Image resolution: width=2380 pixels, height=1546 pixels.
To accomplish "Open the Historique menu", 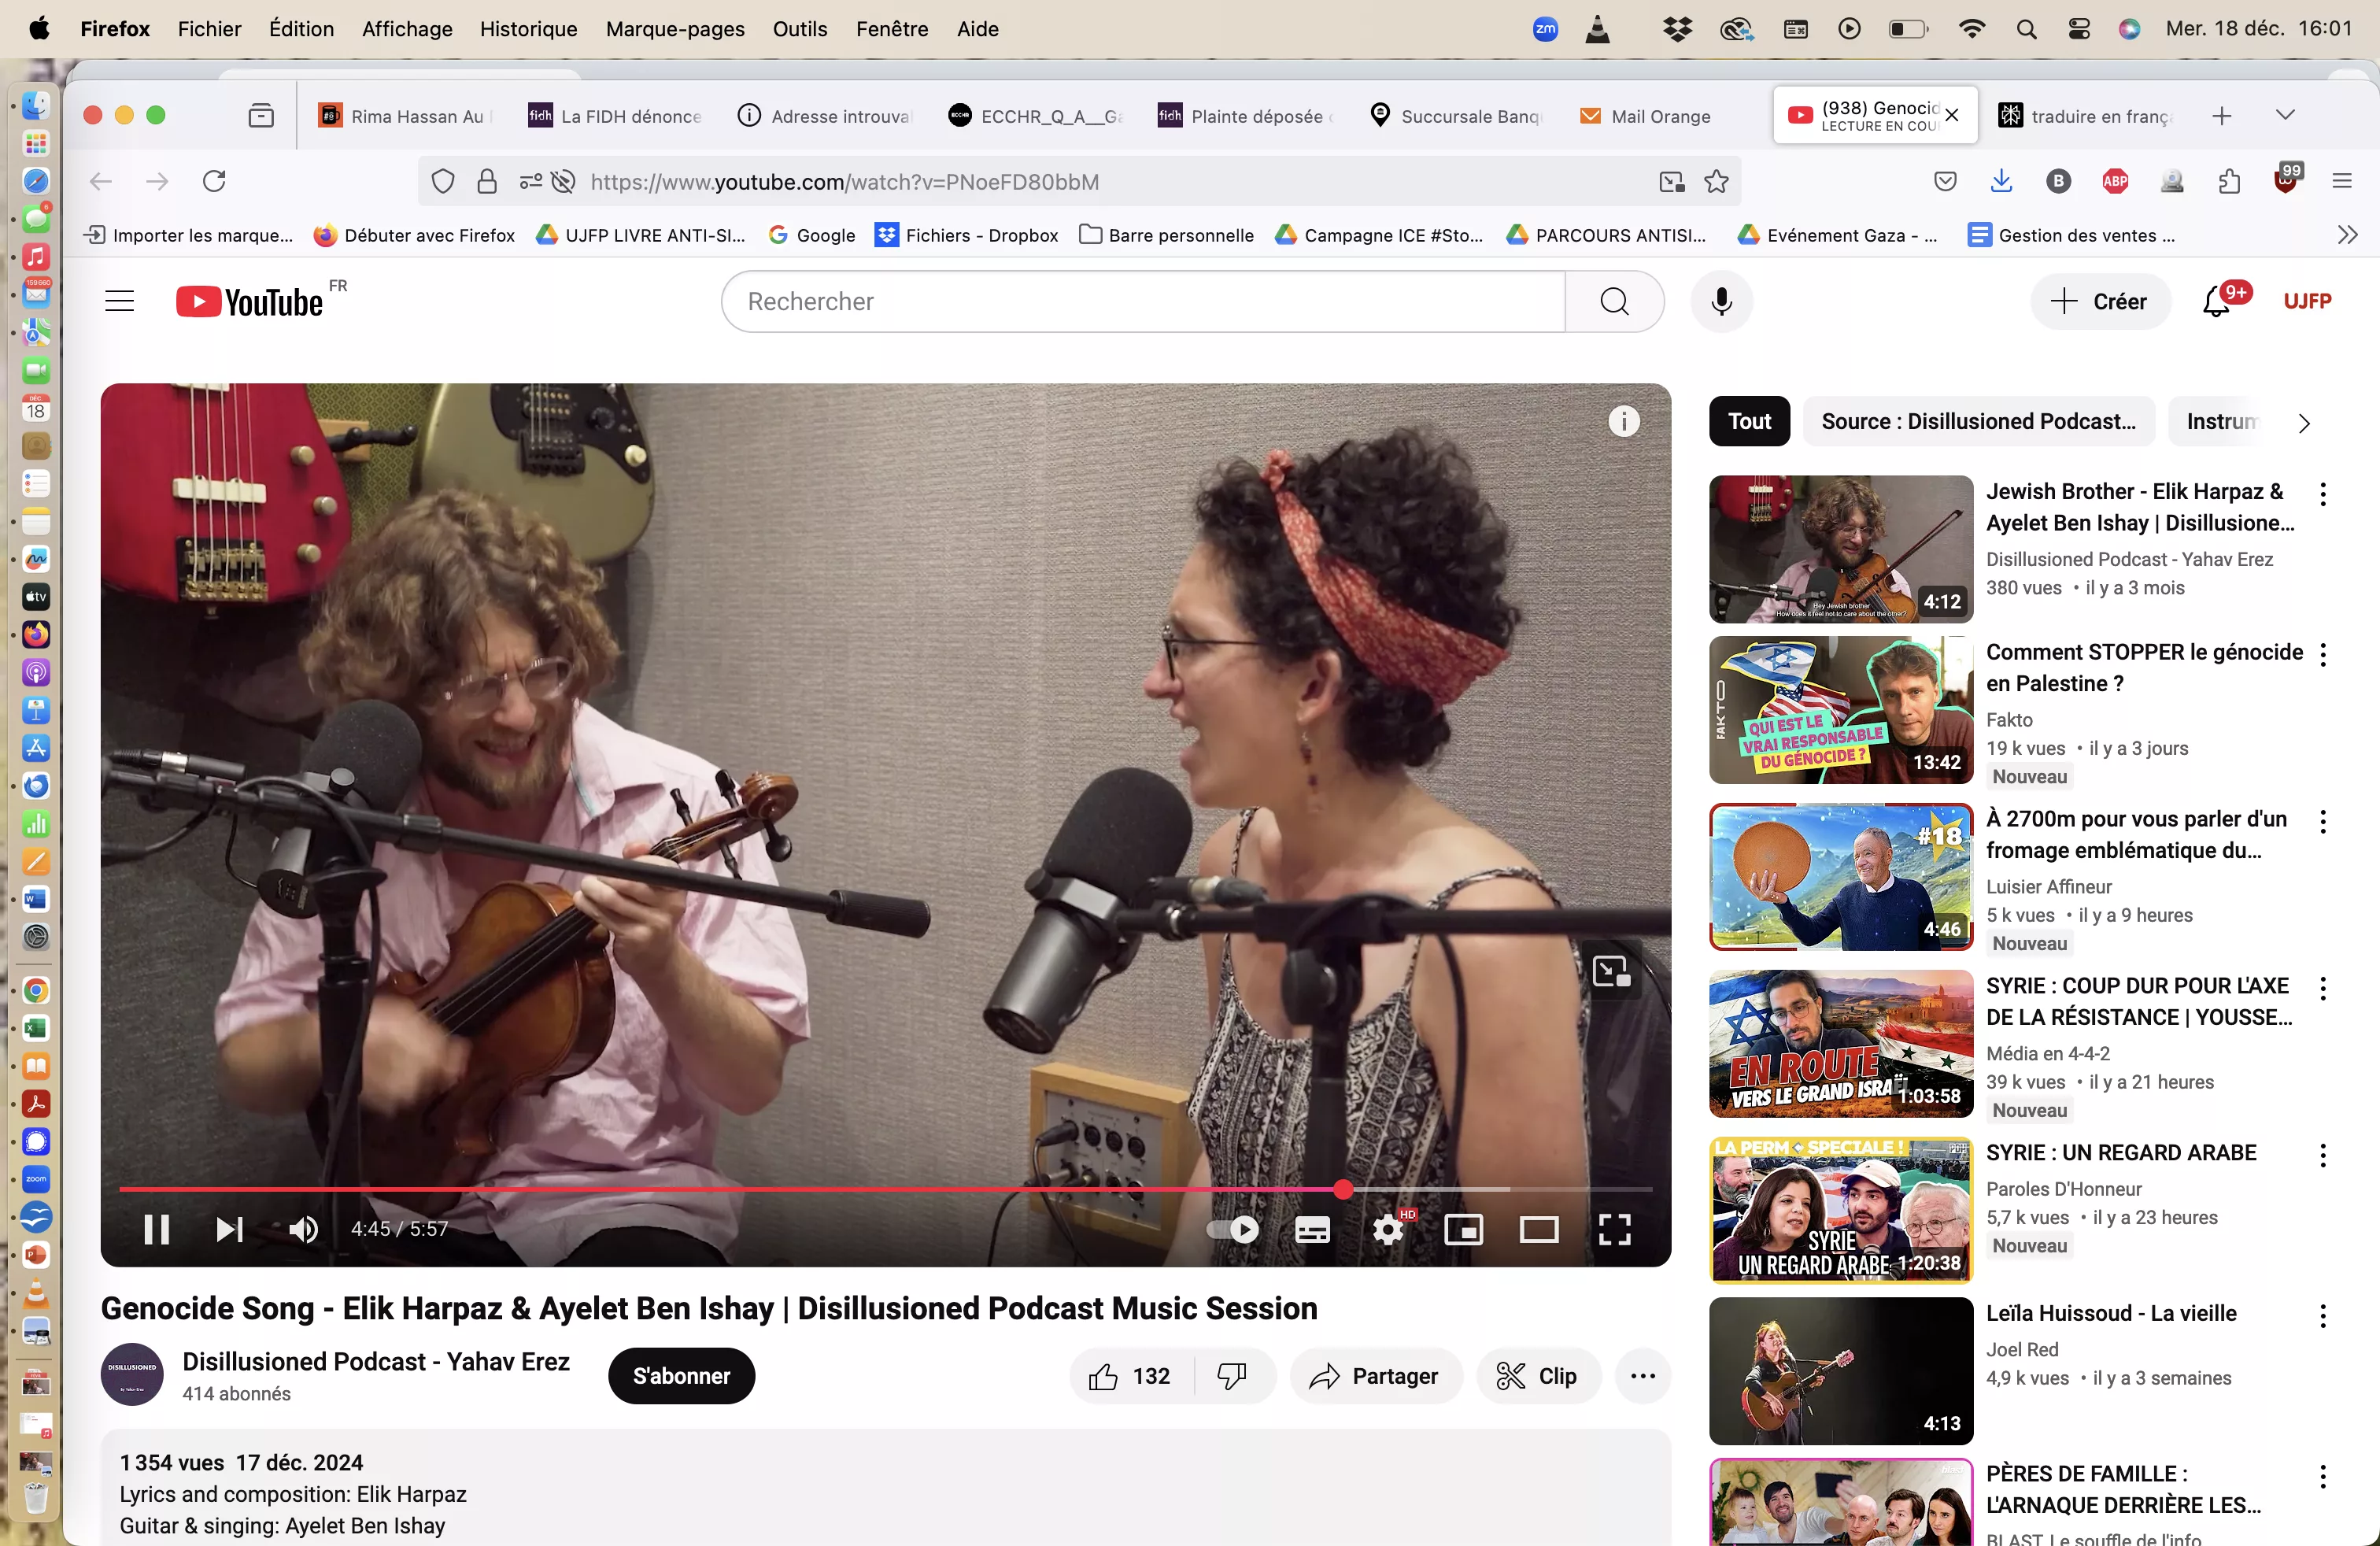I will pyautogui.click(x=528, y=29).
